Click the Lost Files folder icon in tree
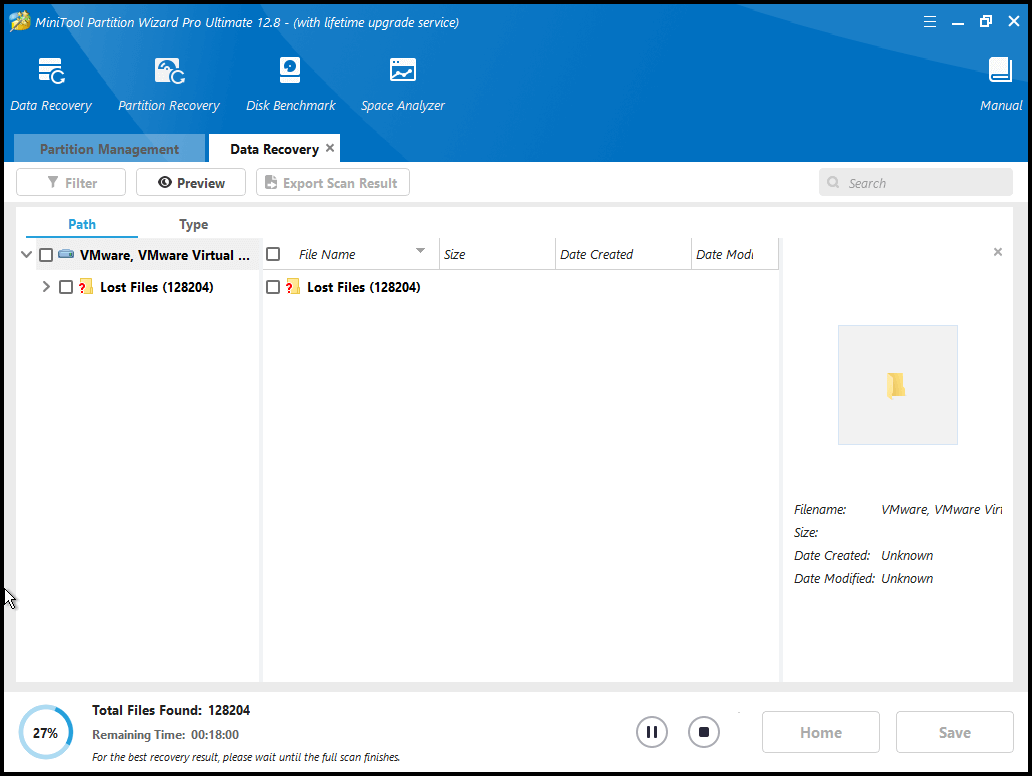The height and width of the screenshot is (776, 1032). point(86,286)
